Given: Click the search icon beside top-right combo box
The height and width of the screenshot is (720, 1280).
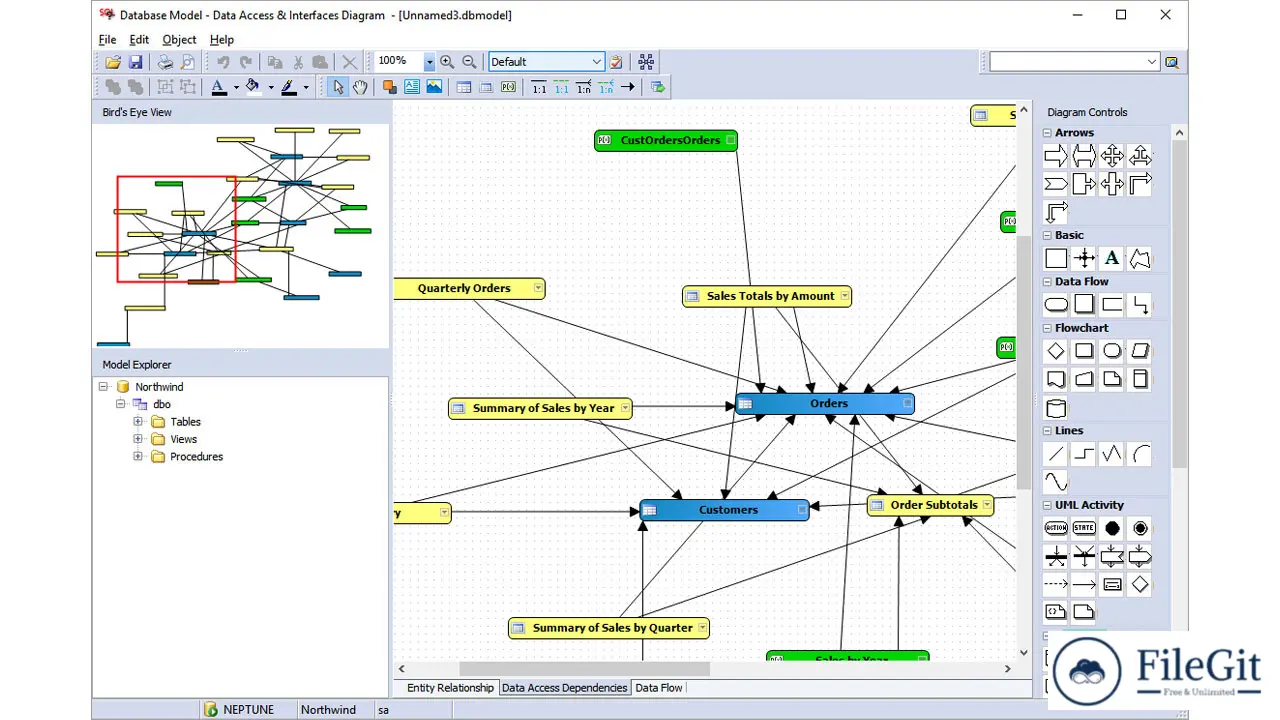Looking at the screenshot, I should (1172, 62).
